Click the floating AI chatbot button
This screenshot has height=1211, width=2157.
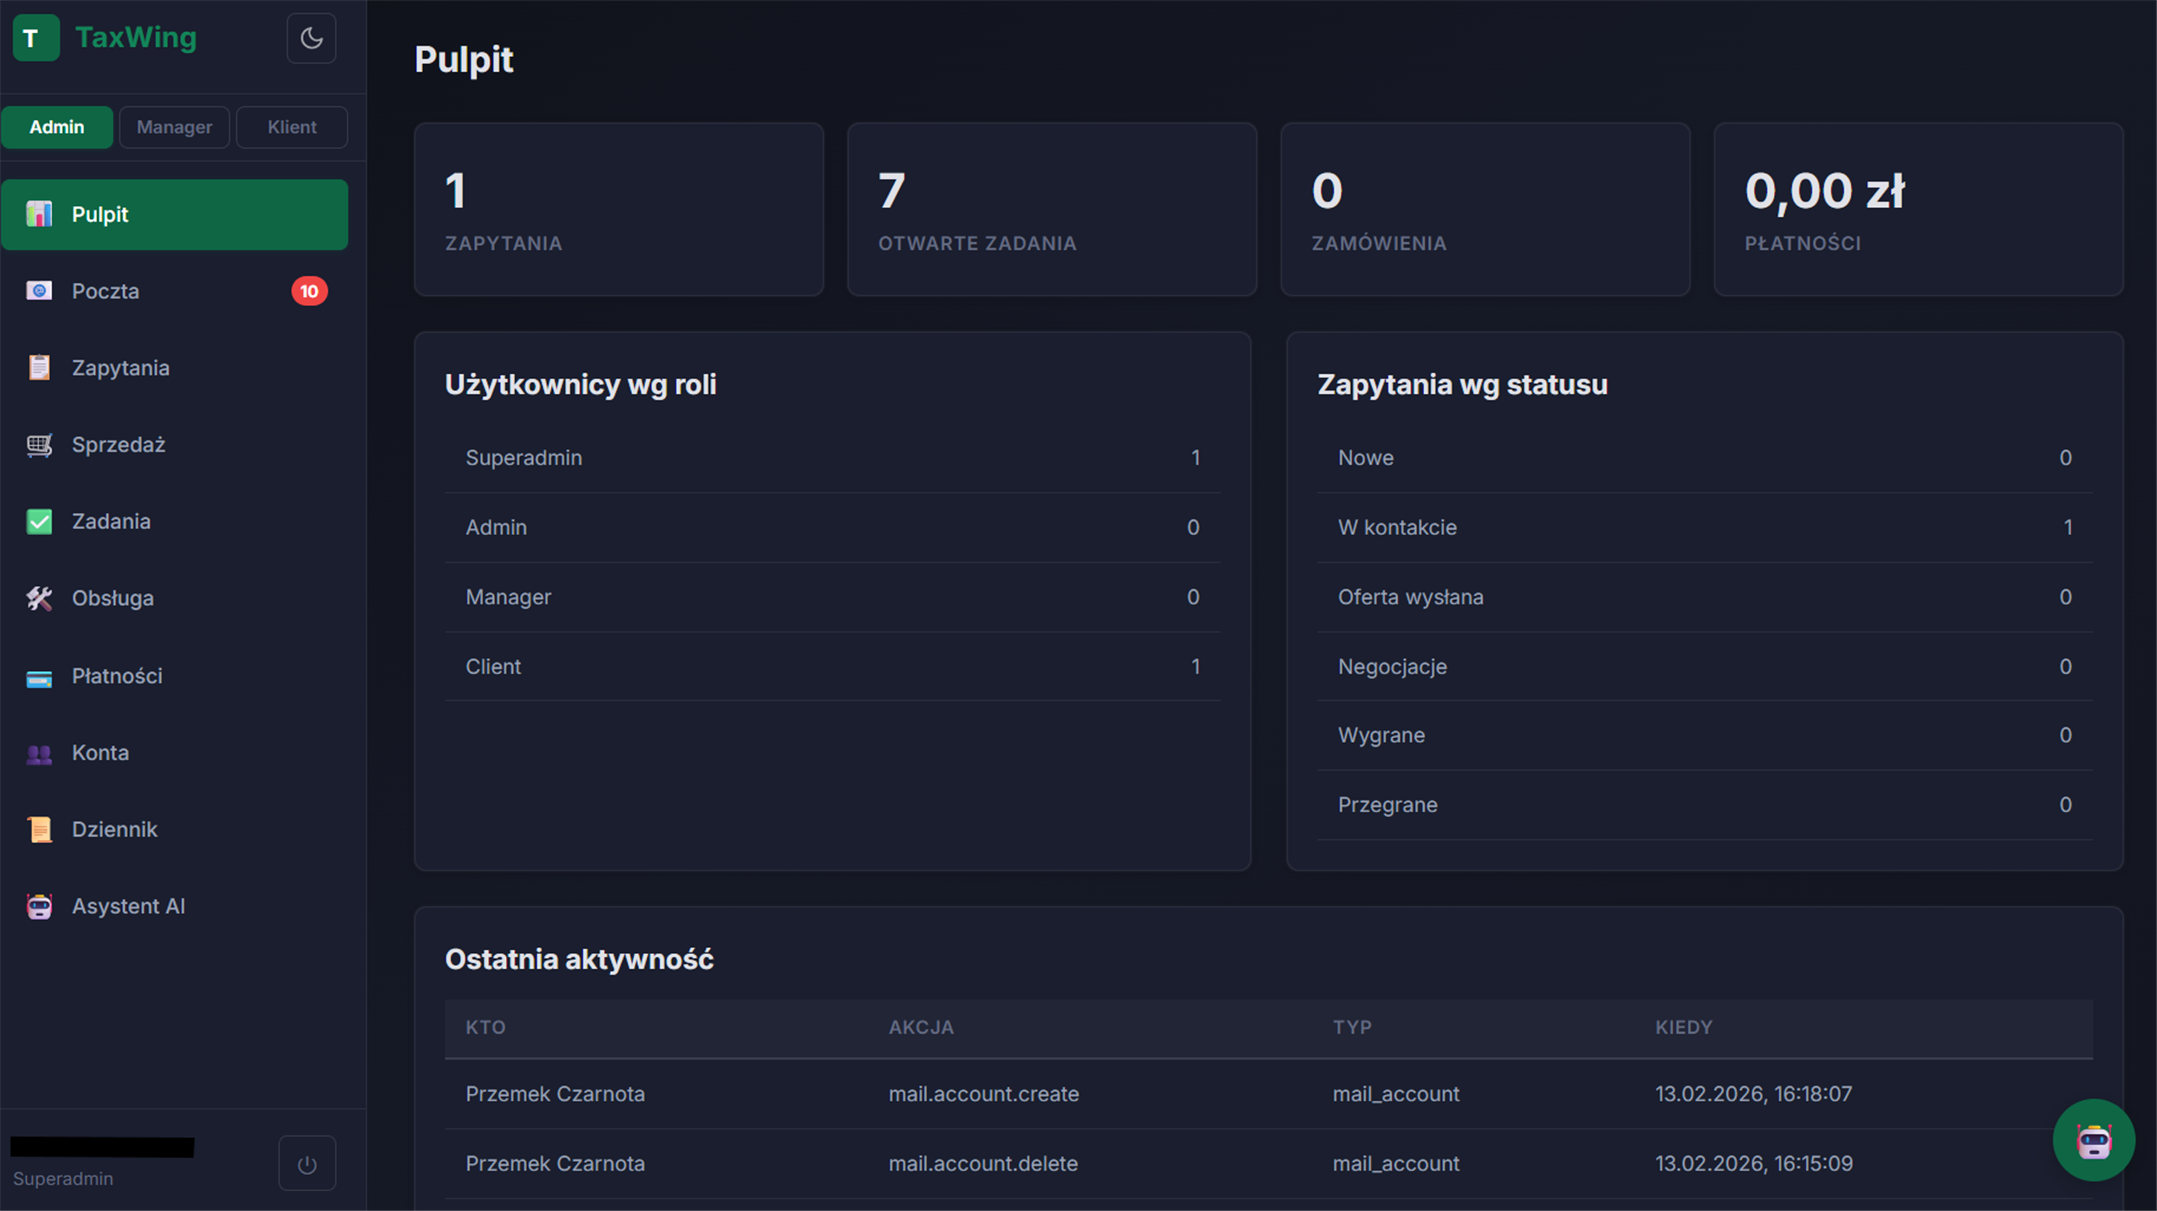coord(2093,1140)
